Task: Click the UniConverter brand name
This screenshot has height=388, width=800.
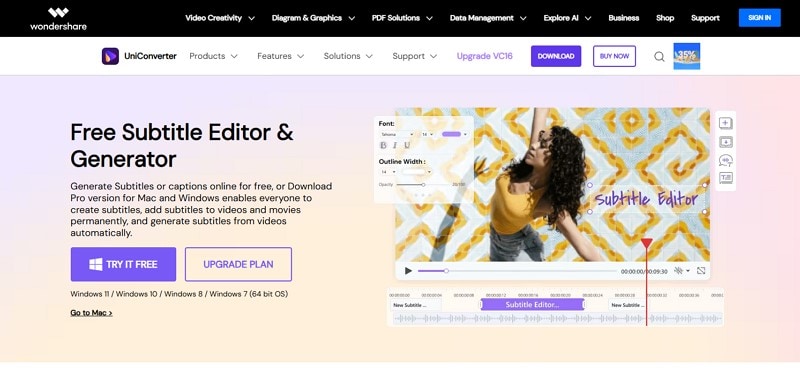Action: [x=151, y=56]
